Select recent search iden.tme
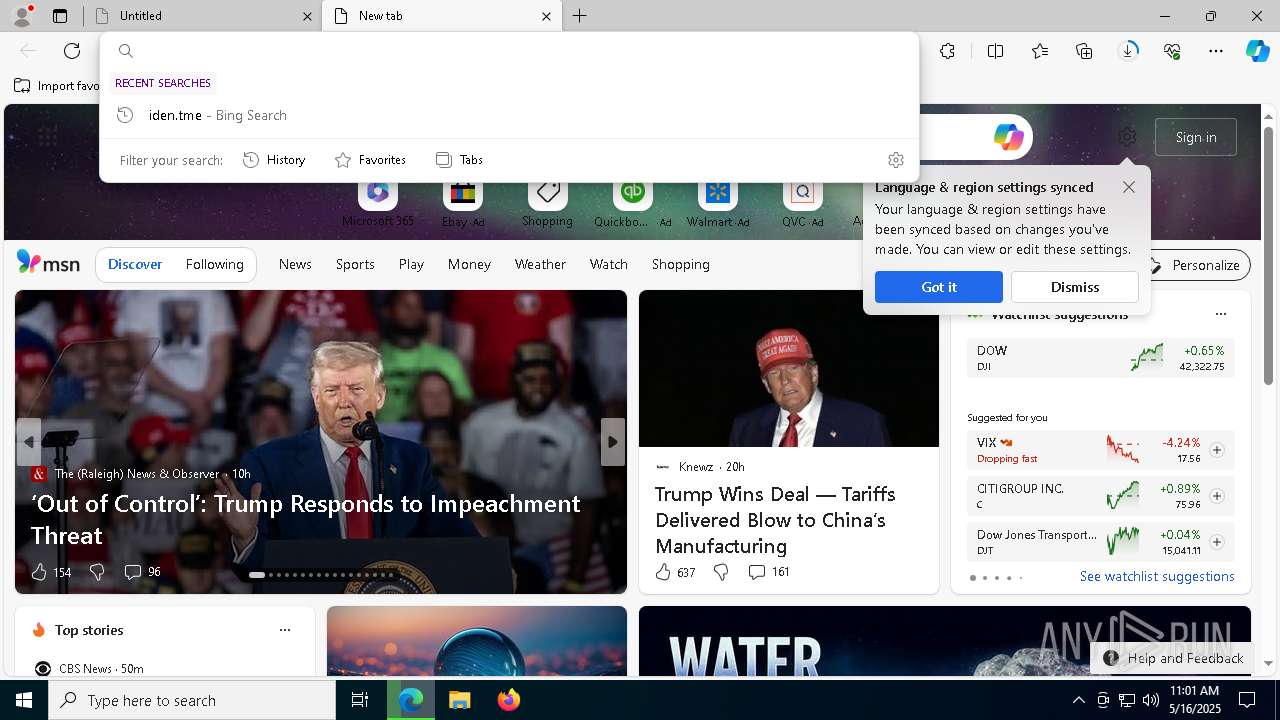Screen dimensions: 1280x720 tap(510, 115)
